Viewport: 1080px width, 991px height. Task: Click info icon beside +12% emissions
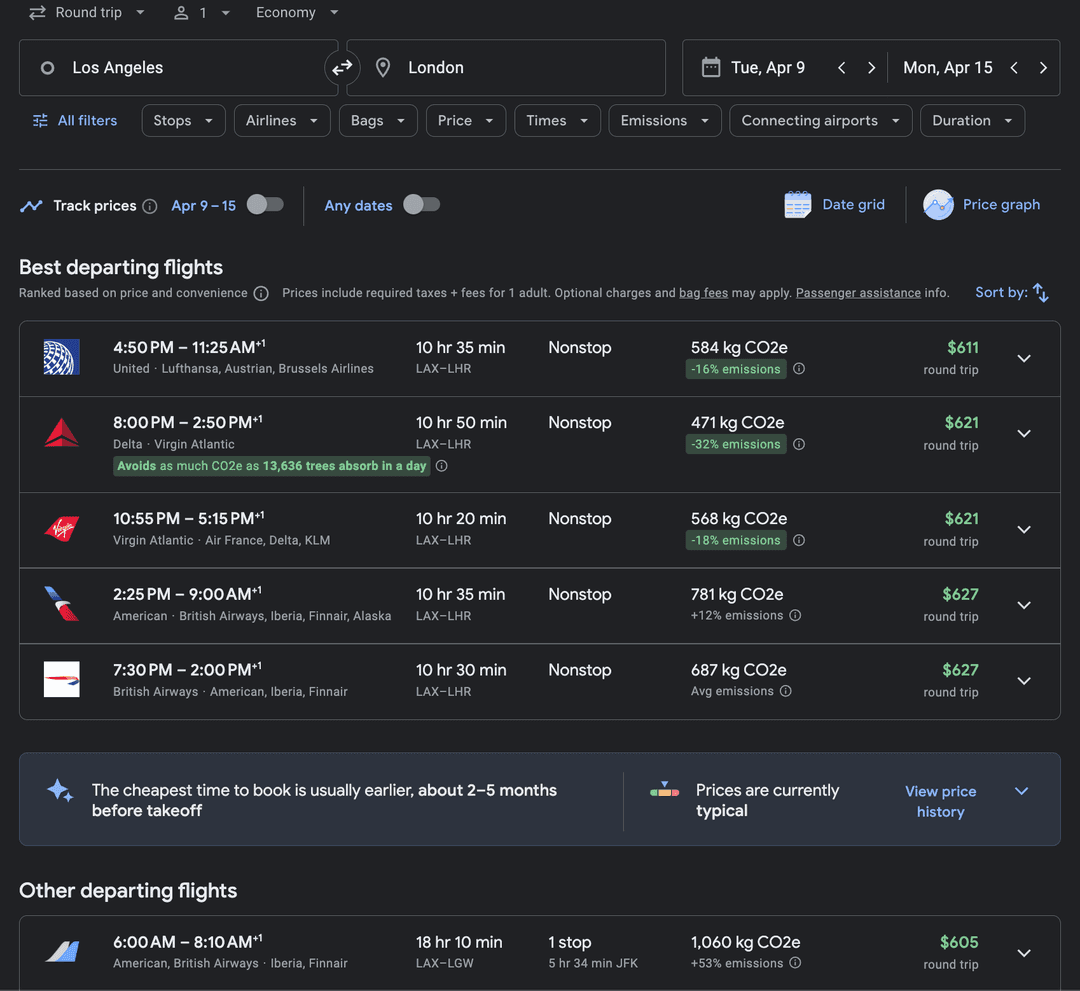[x=795, y=615]
